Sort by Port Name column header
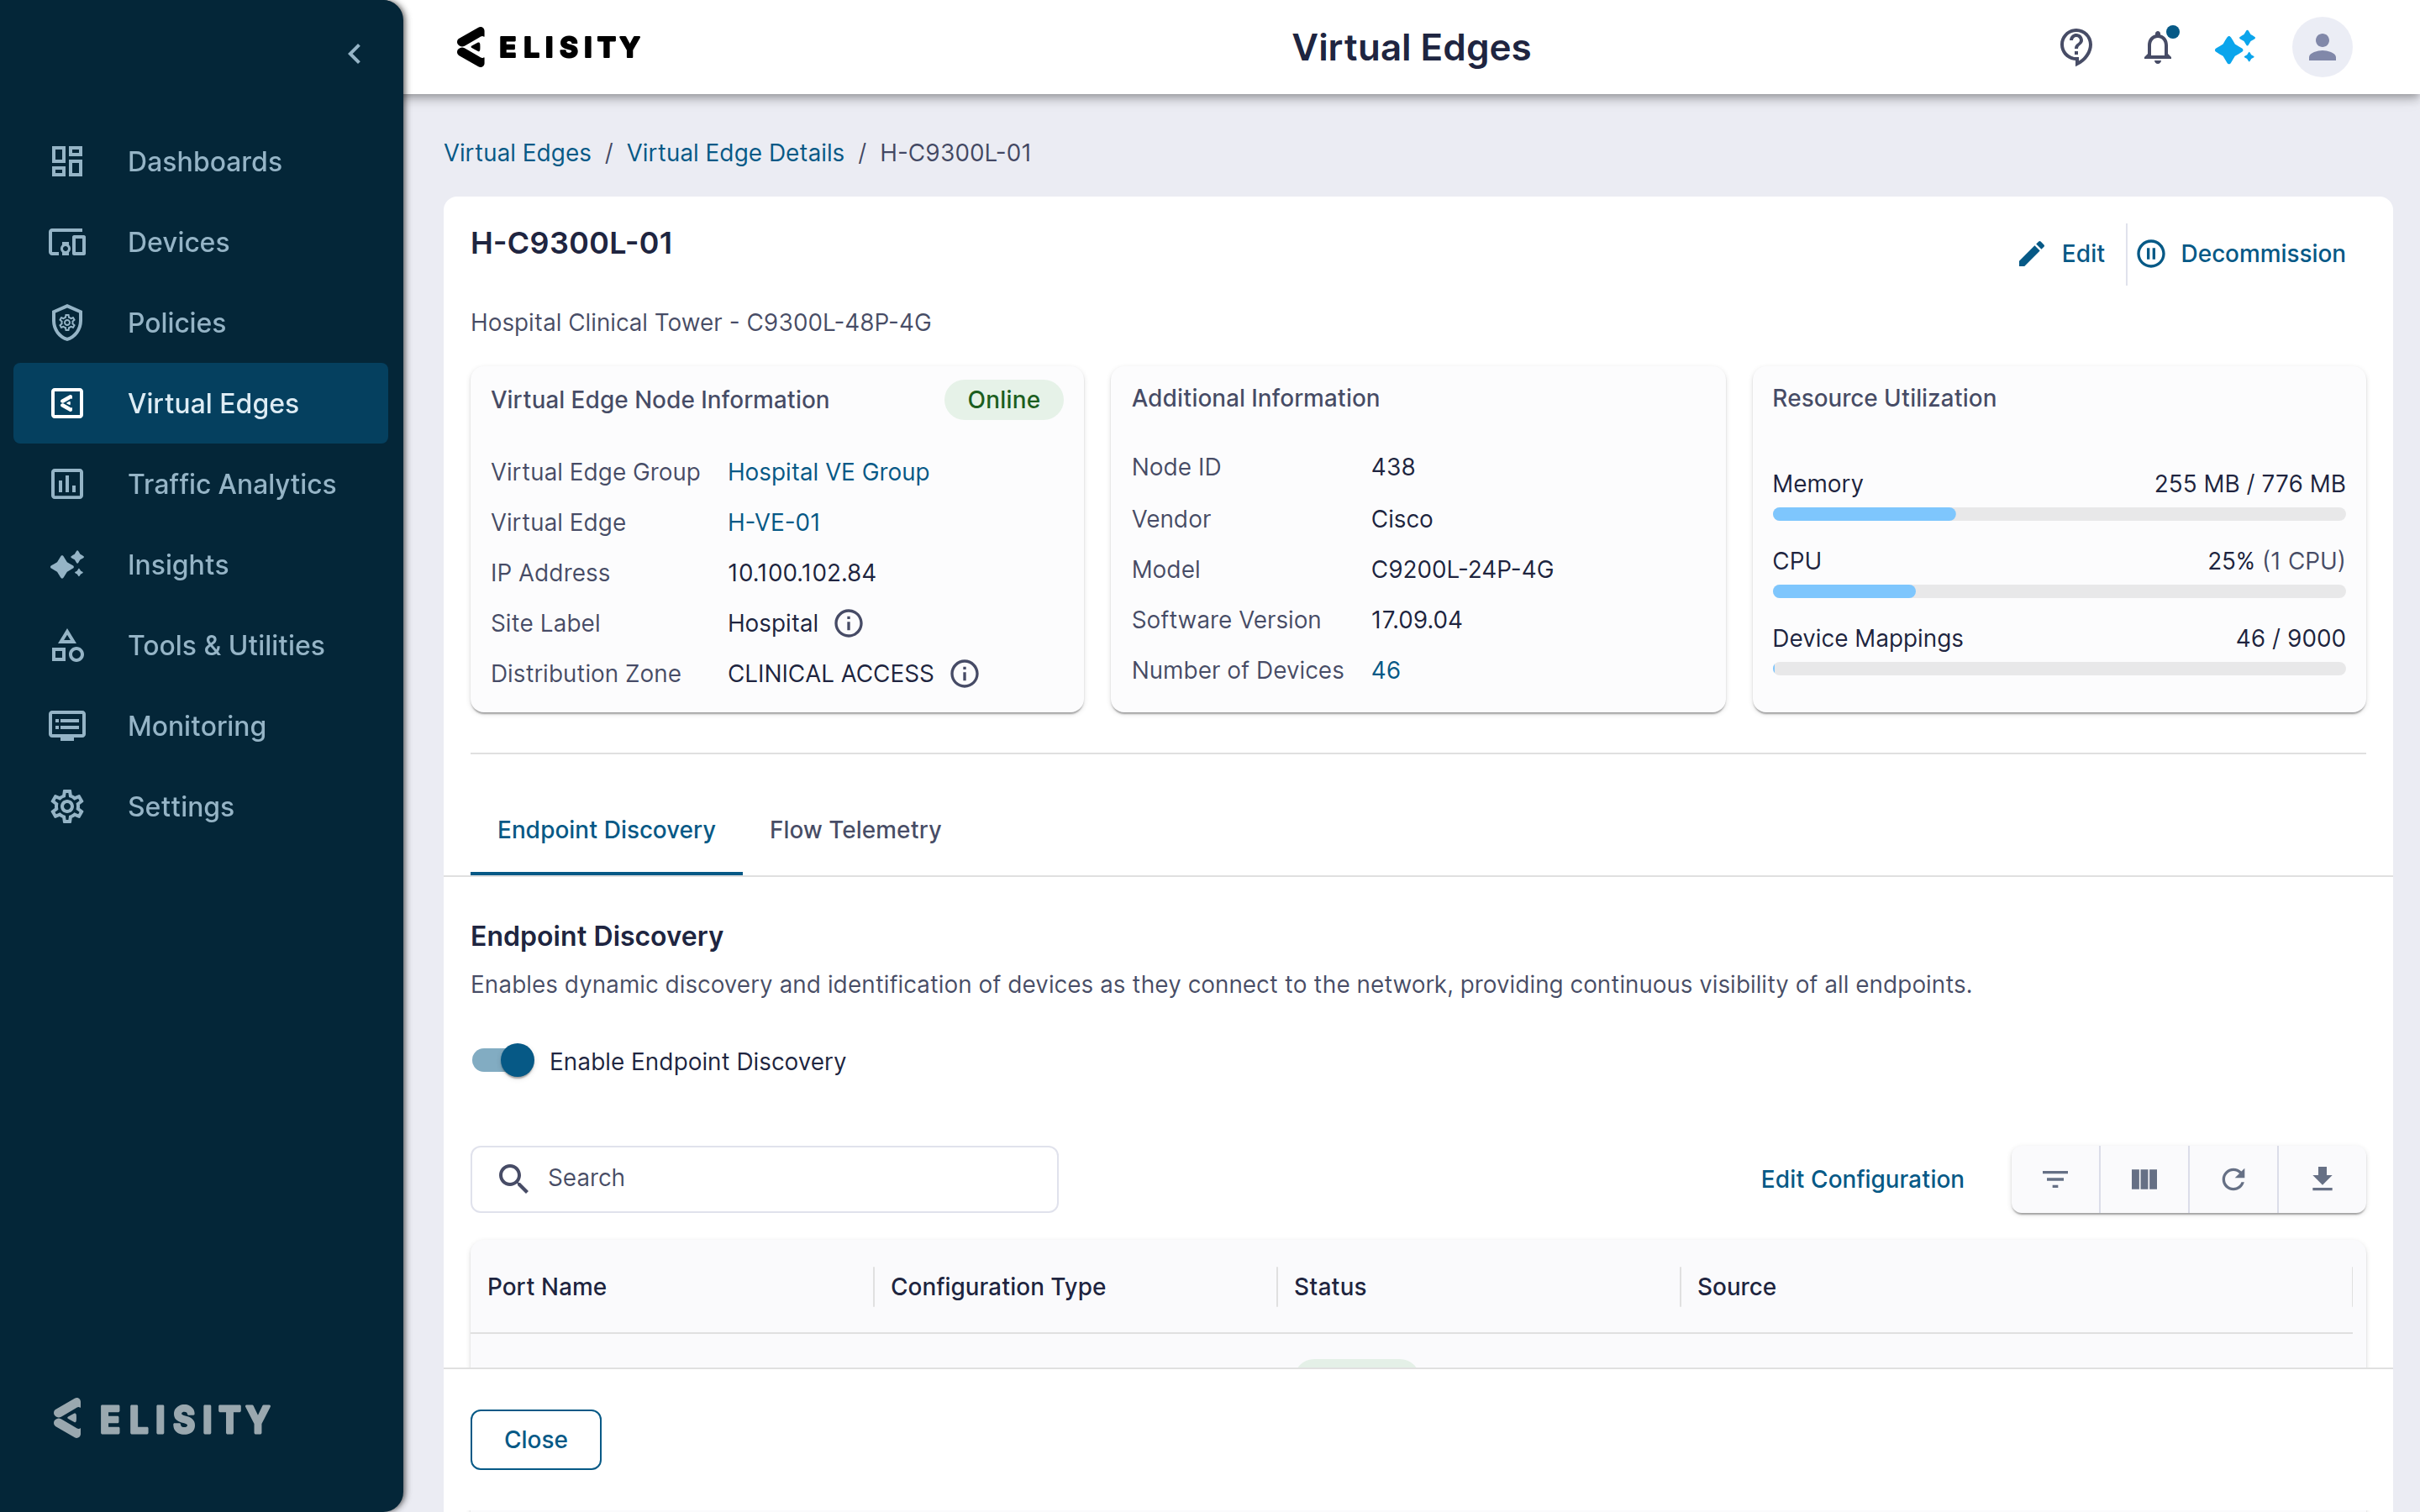2420x1512 pixels. pyautogui.click(x=547, y=1286)
